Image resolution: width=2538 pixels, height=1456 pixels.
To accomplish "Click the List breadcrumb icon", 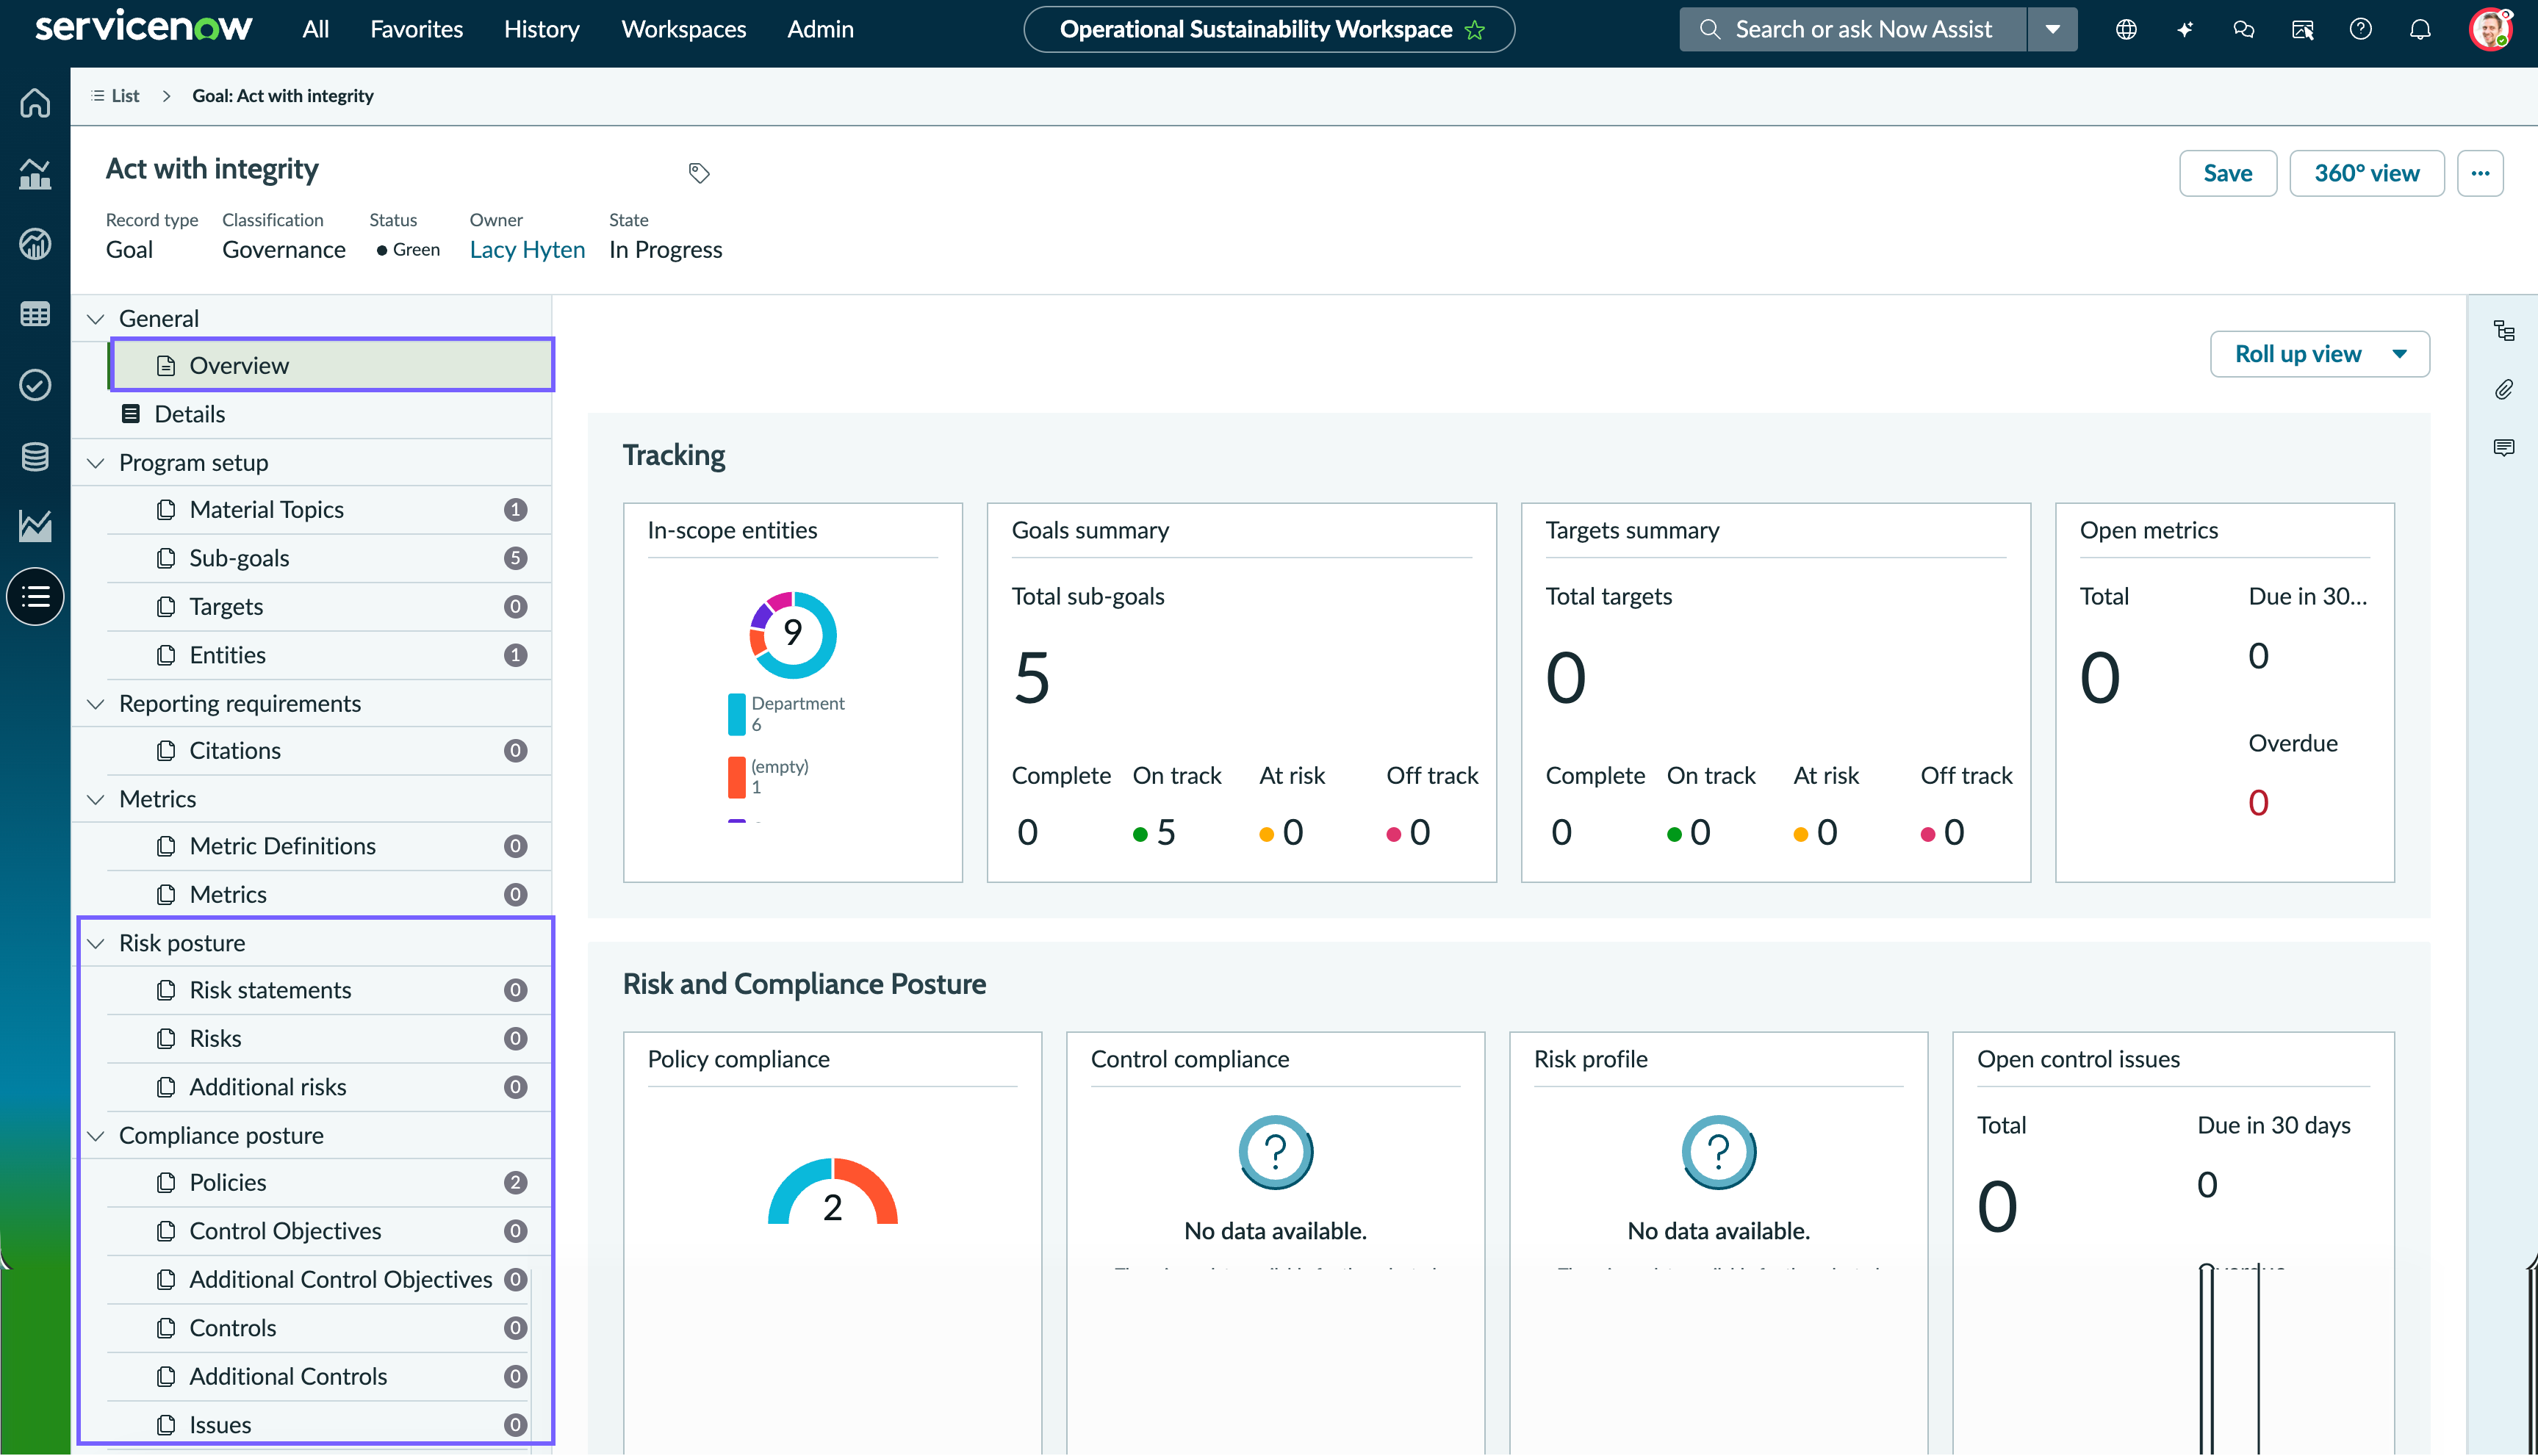I will 97,96.
